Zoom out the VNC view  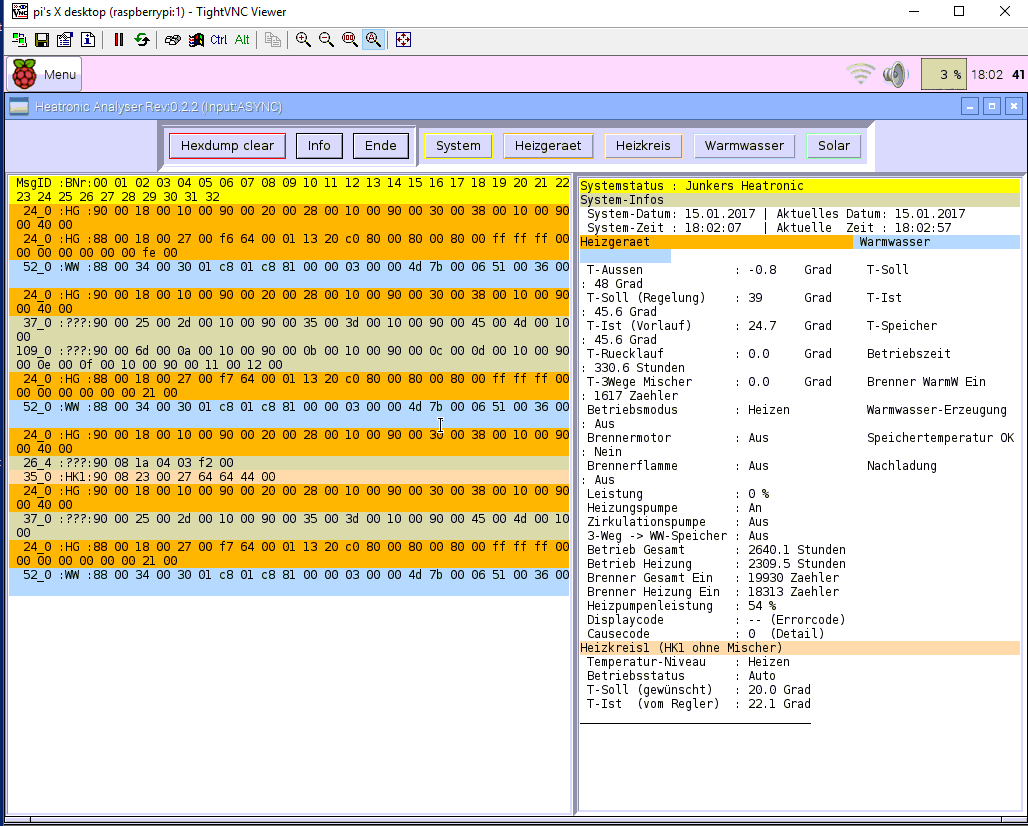(326, 40)
